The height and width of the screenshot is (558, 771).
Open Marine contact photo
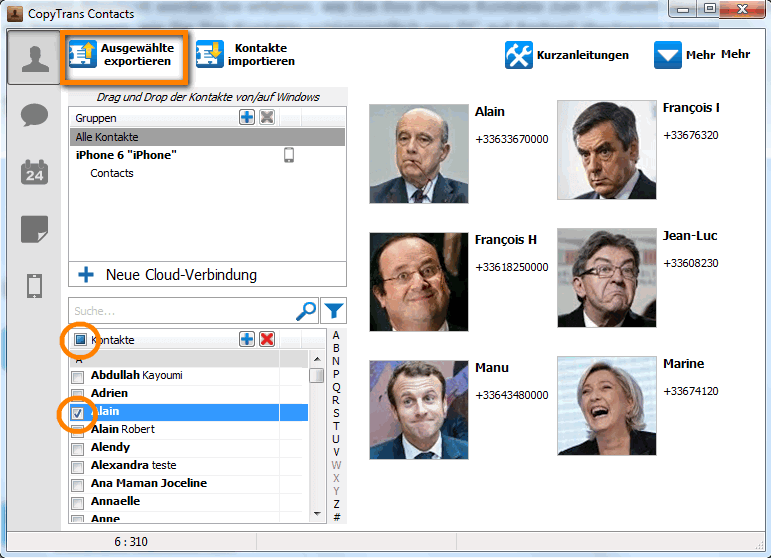click(606, 406)
